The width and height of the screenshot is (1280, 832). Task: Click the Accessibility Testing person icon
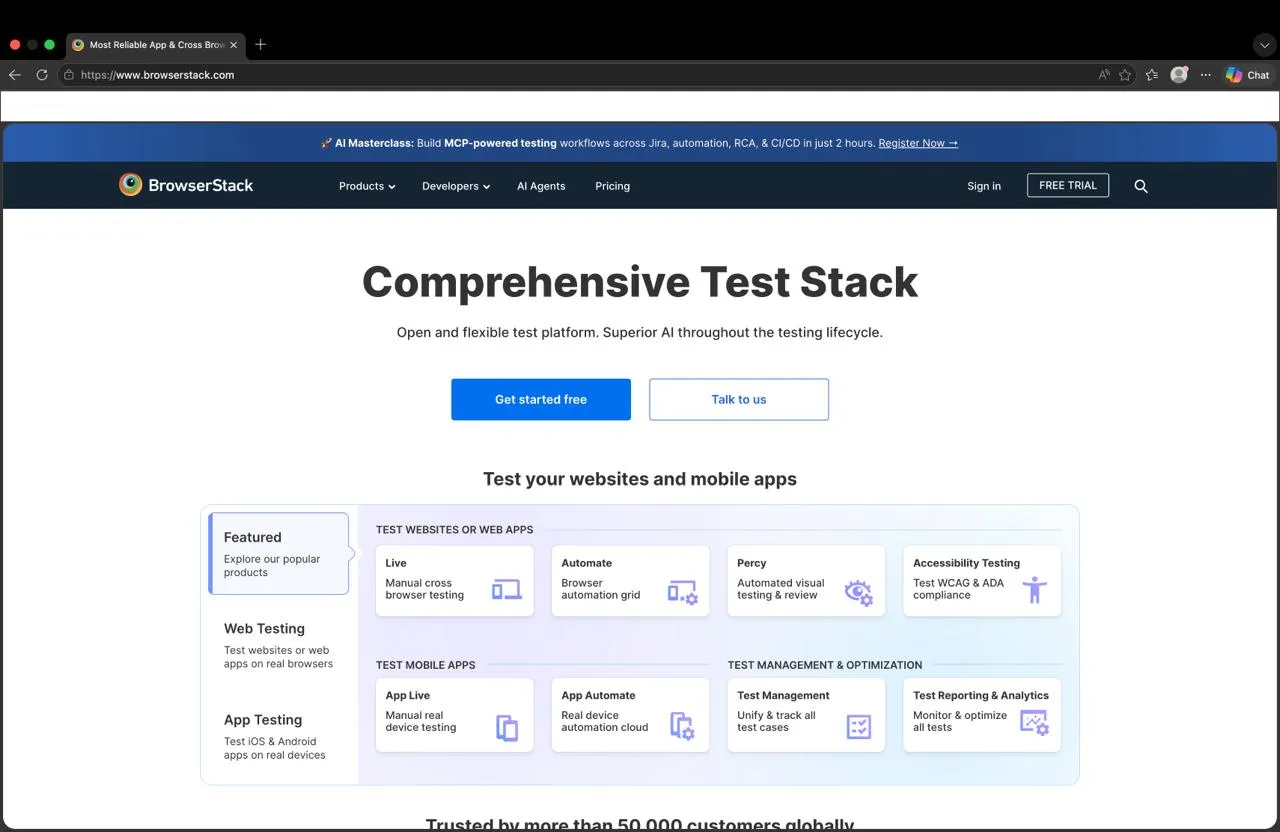[1035, 590]
